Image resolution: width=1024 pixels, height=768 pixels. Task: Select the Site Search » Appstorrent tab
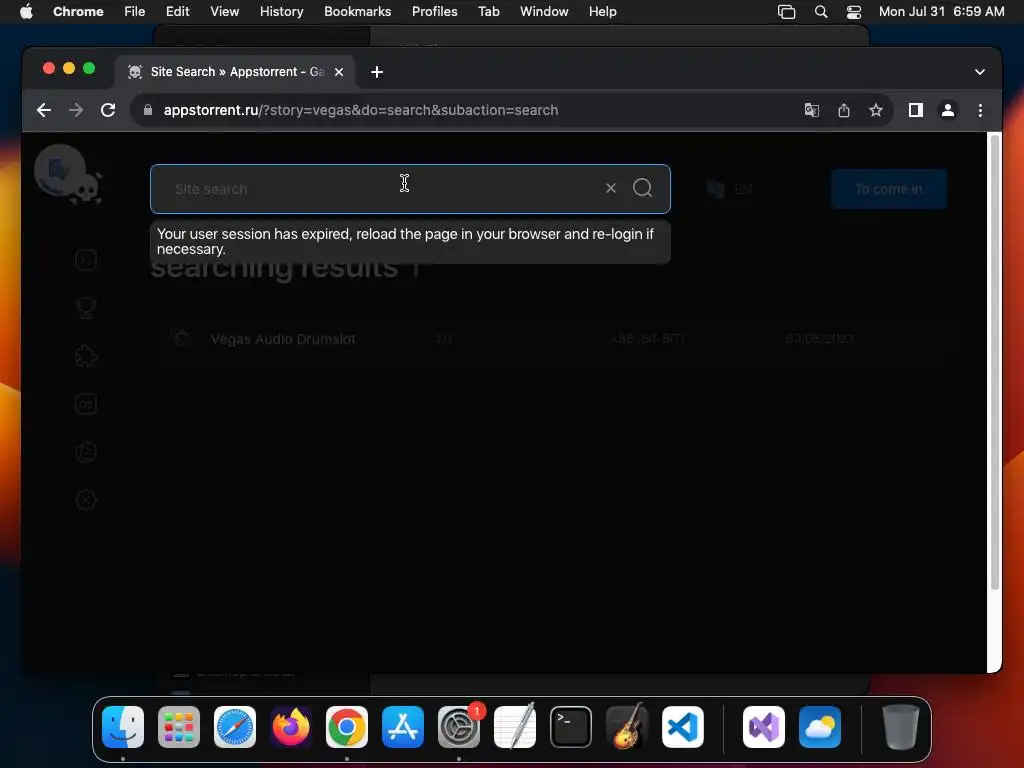click(x=236, y=72)
